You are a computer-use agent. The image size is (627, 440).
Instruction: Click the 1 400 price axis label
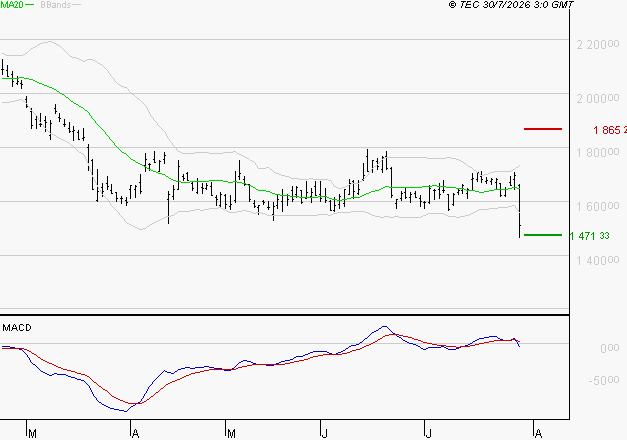[598, 260]
